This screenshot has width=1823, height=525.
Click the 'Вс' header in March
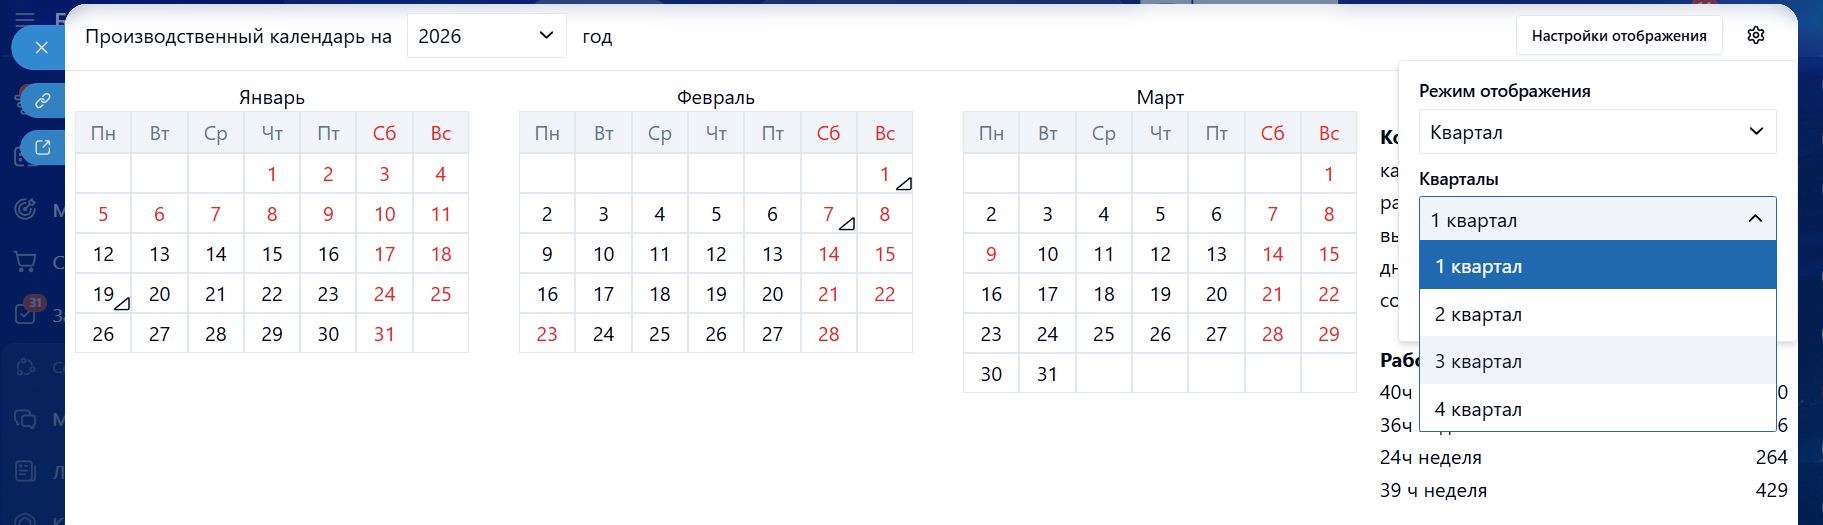(1329, 133)
